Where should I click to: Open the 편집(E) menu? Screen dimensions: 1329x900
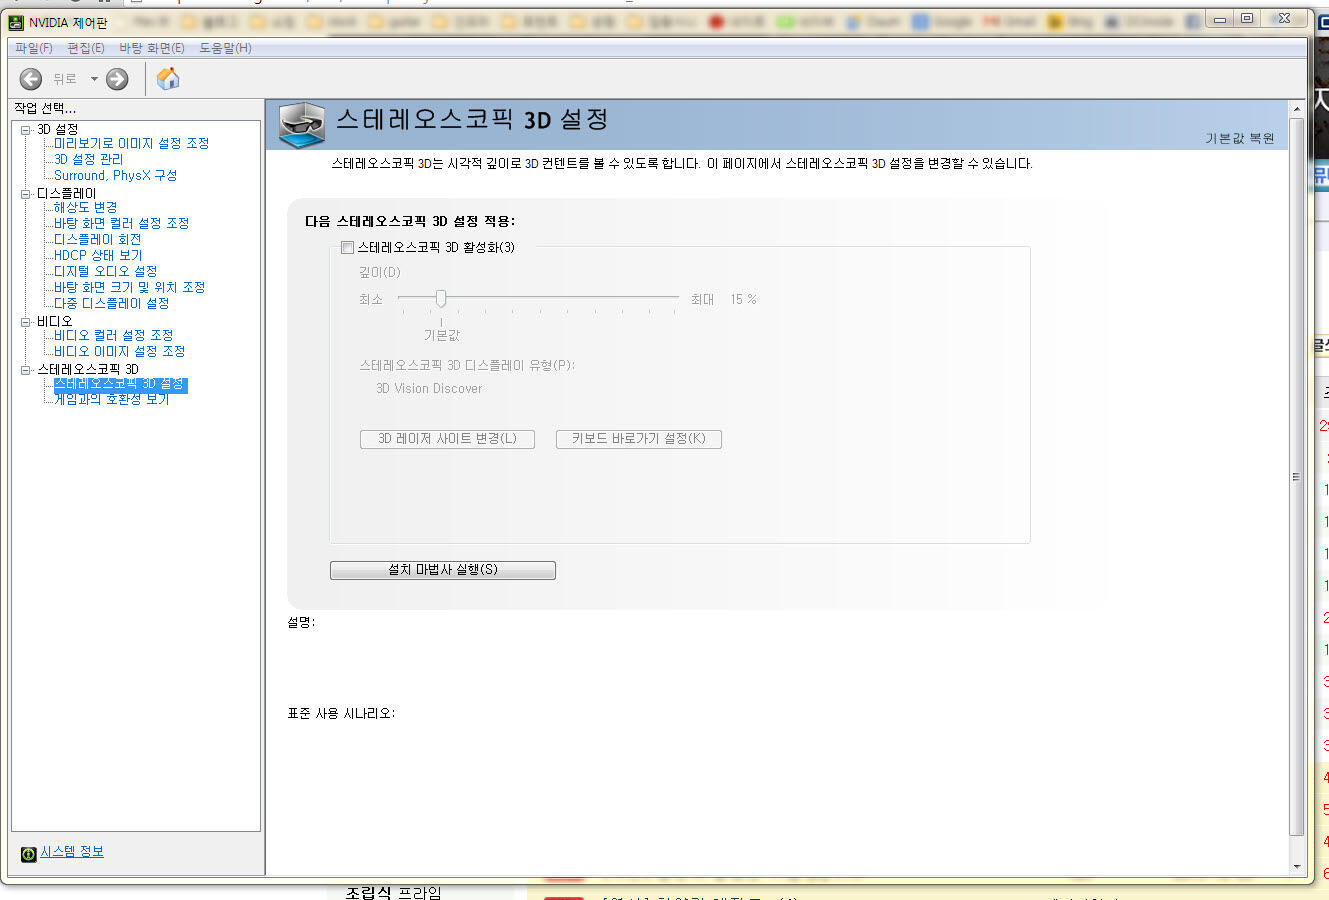tap(86, 48)
